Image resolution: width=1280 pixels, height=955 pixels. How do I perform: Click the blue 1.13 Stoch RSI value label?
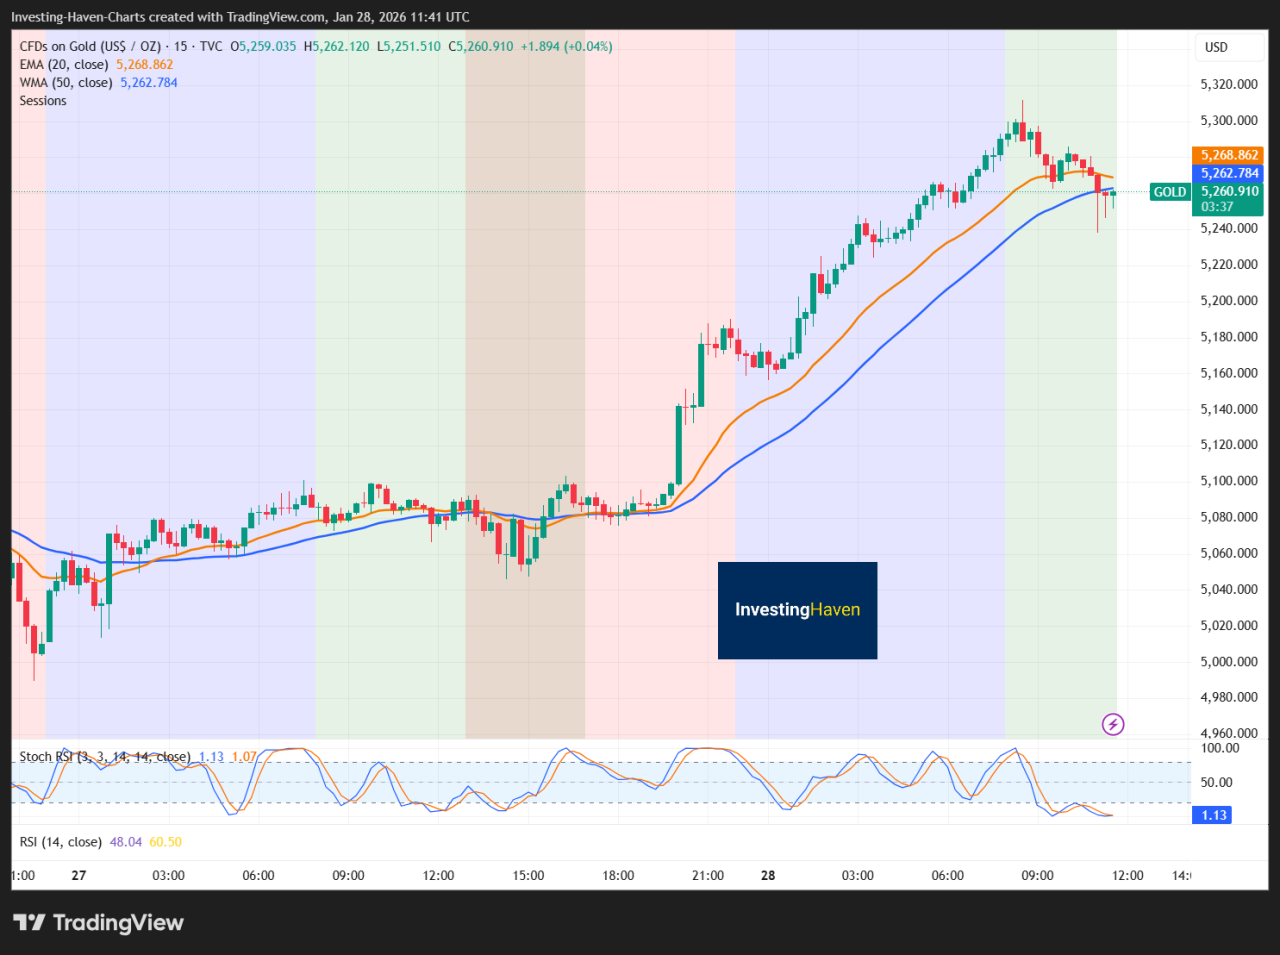click(x=1212, y=815)
